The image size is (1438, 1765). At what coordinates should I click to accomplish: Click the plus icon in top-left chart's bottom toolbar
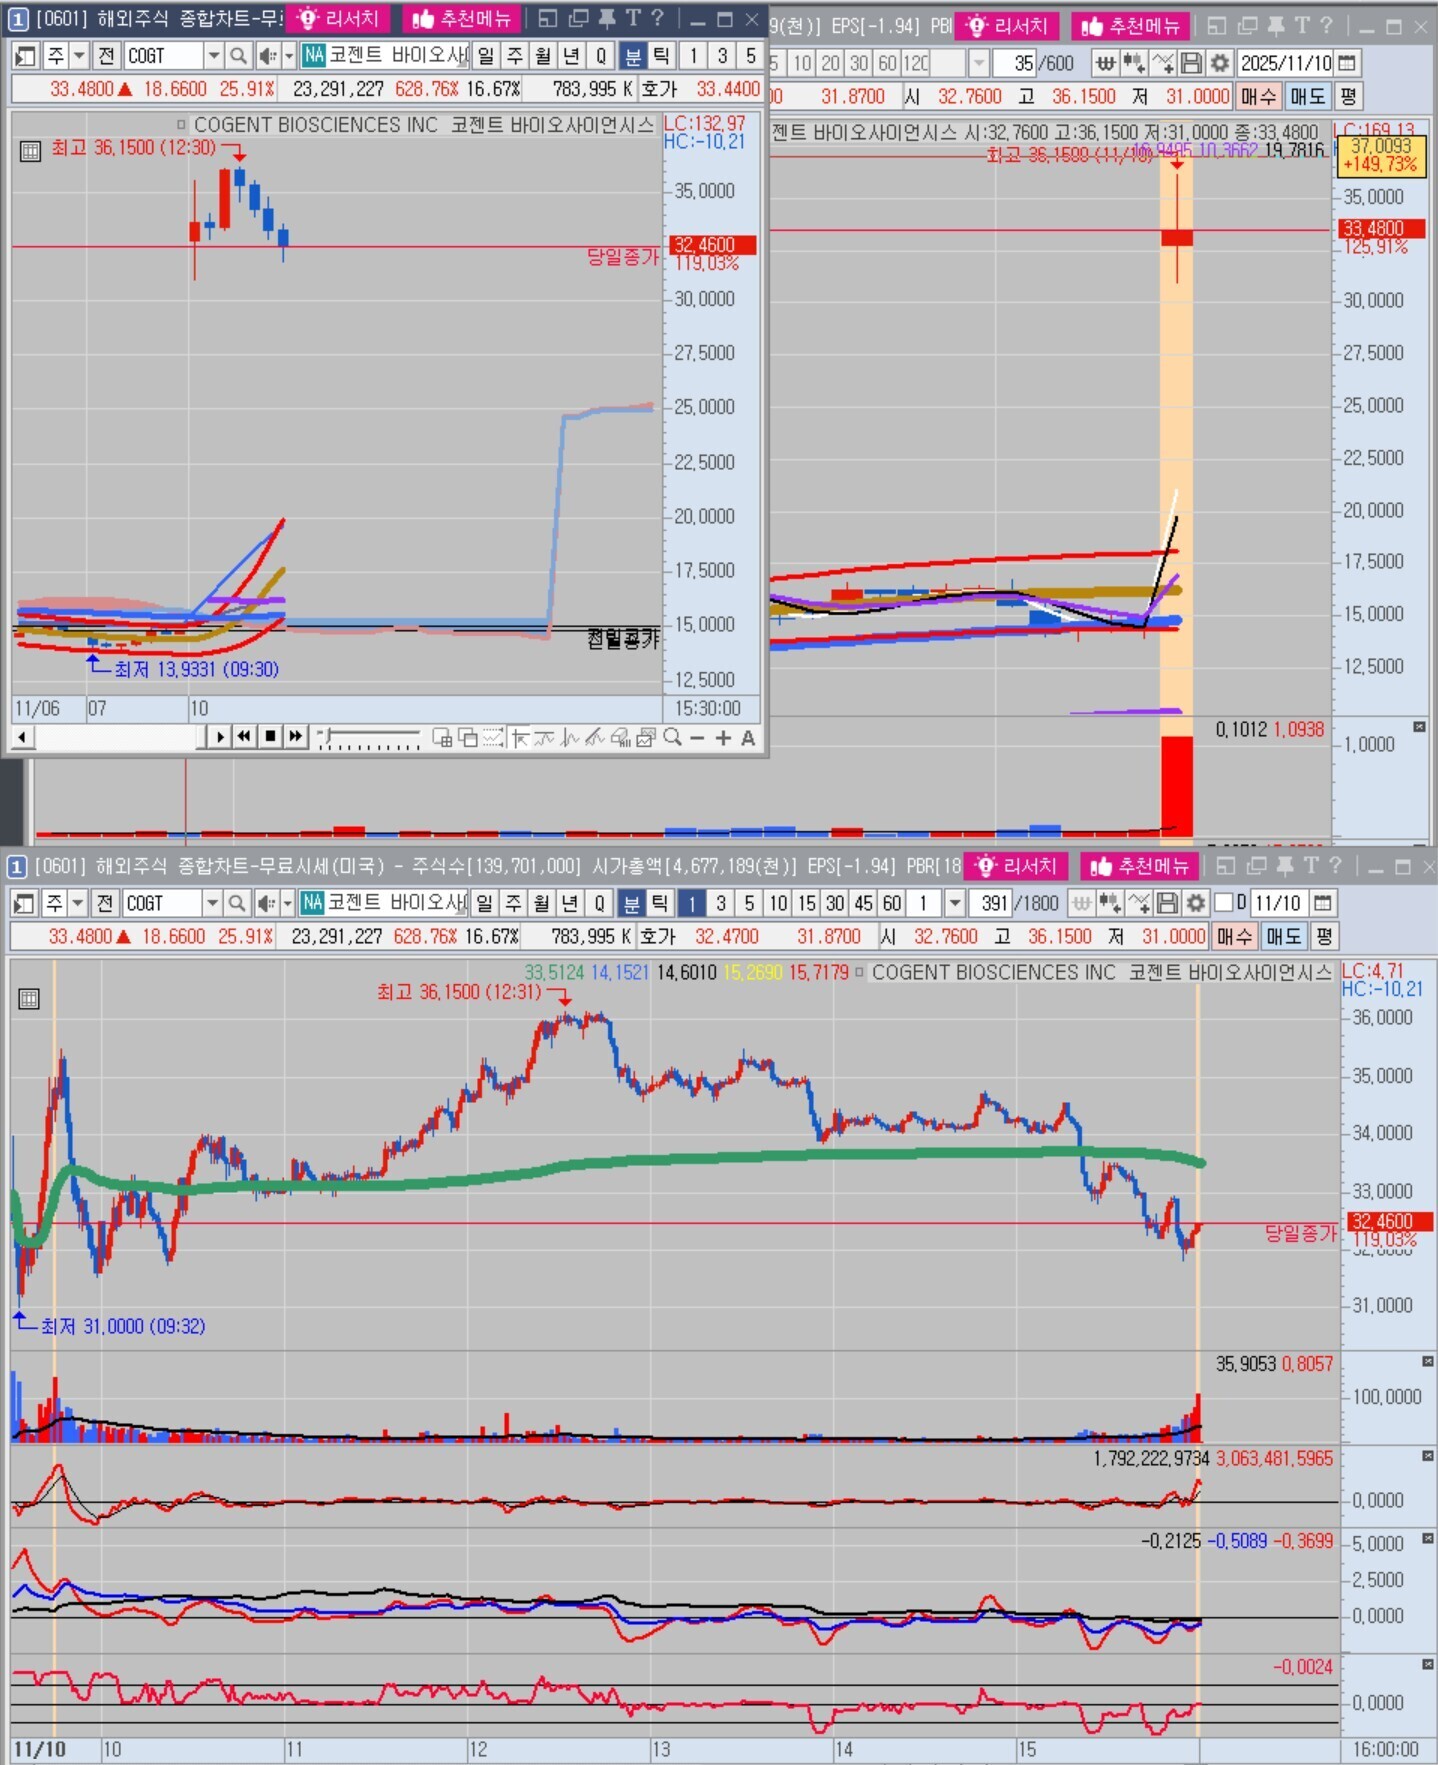(723, 738)
